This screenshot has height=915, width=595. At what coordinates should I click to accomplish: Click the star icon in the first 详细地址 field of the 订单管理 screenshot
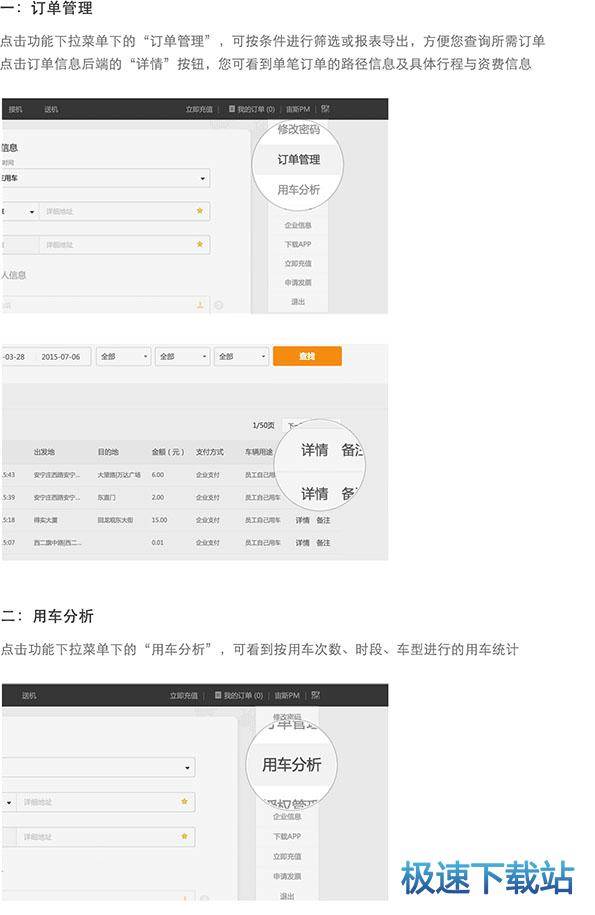[x=200, y=211]
